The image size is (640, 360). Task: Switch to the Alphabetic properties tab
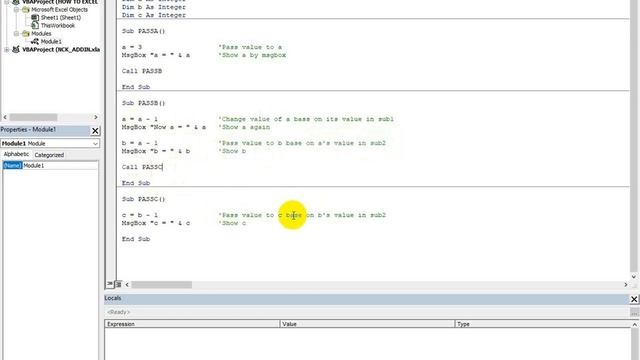coord(16,154)
